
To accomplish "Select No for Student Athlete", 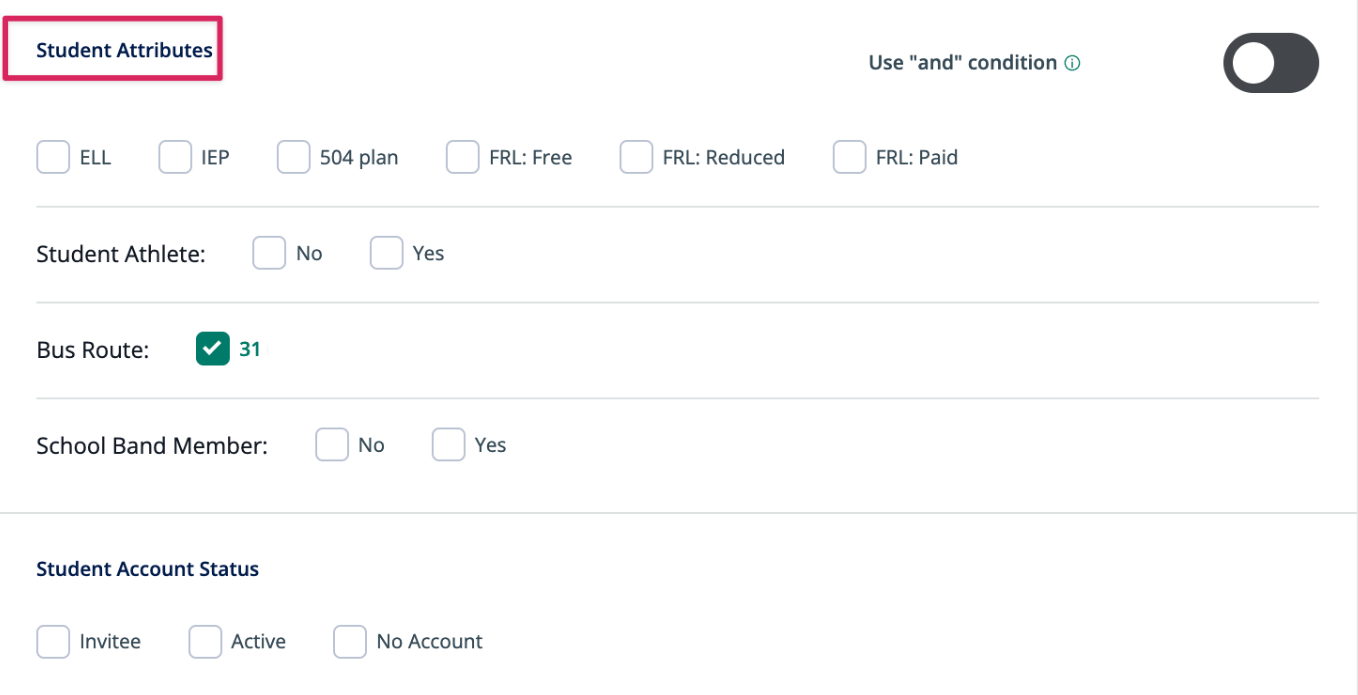I will pyautogui.click(x=269, y=253).
